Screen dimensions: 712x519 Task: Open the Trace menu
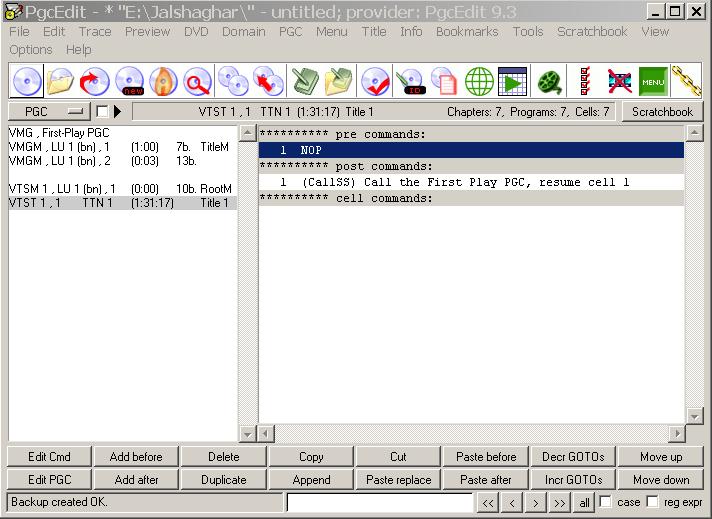coord(95,31)
